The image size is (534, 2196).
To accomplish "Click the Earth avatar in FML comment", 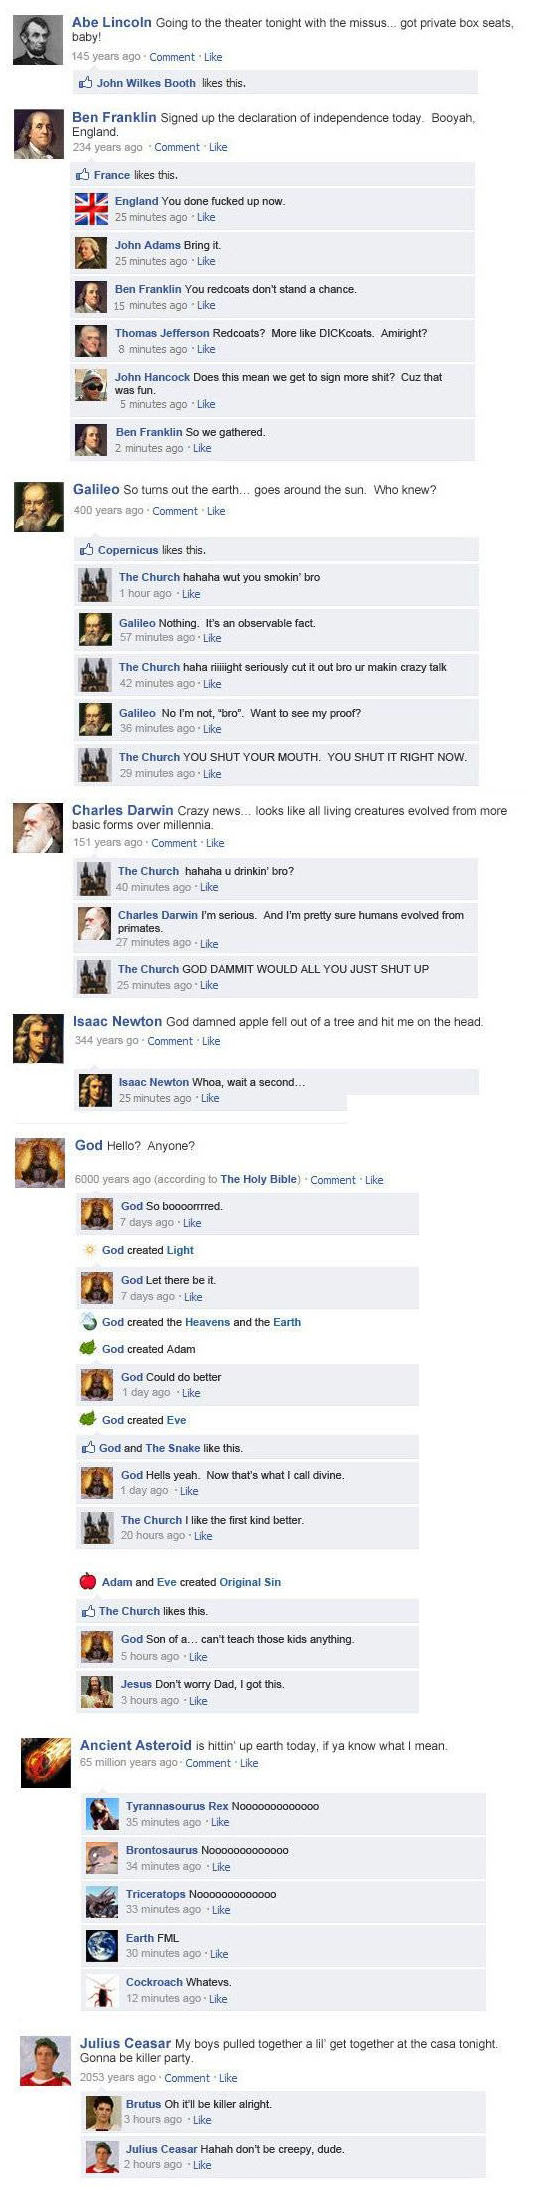I will click(x=102, y=1945).
